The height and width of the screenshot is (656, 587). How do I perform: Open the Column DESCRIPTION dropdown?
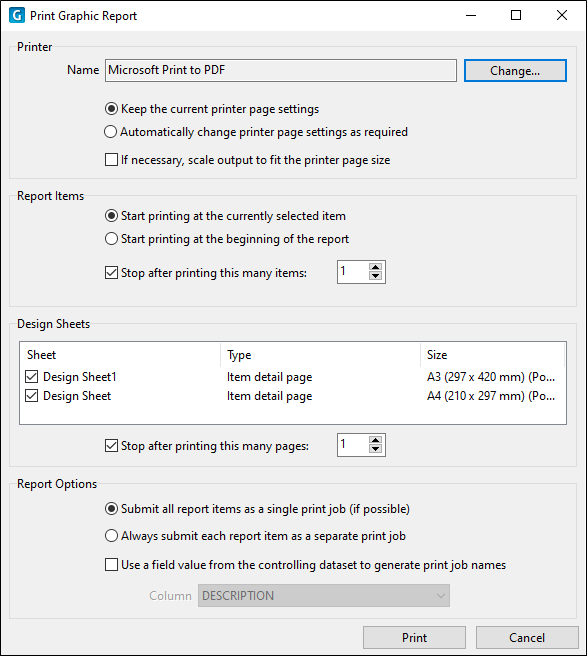pos(324,595)
